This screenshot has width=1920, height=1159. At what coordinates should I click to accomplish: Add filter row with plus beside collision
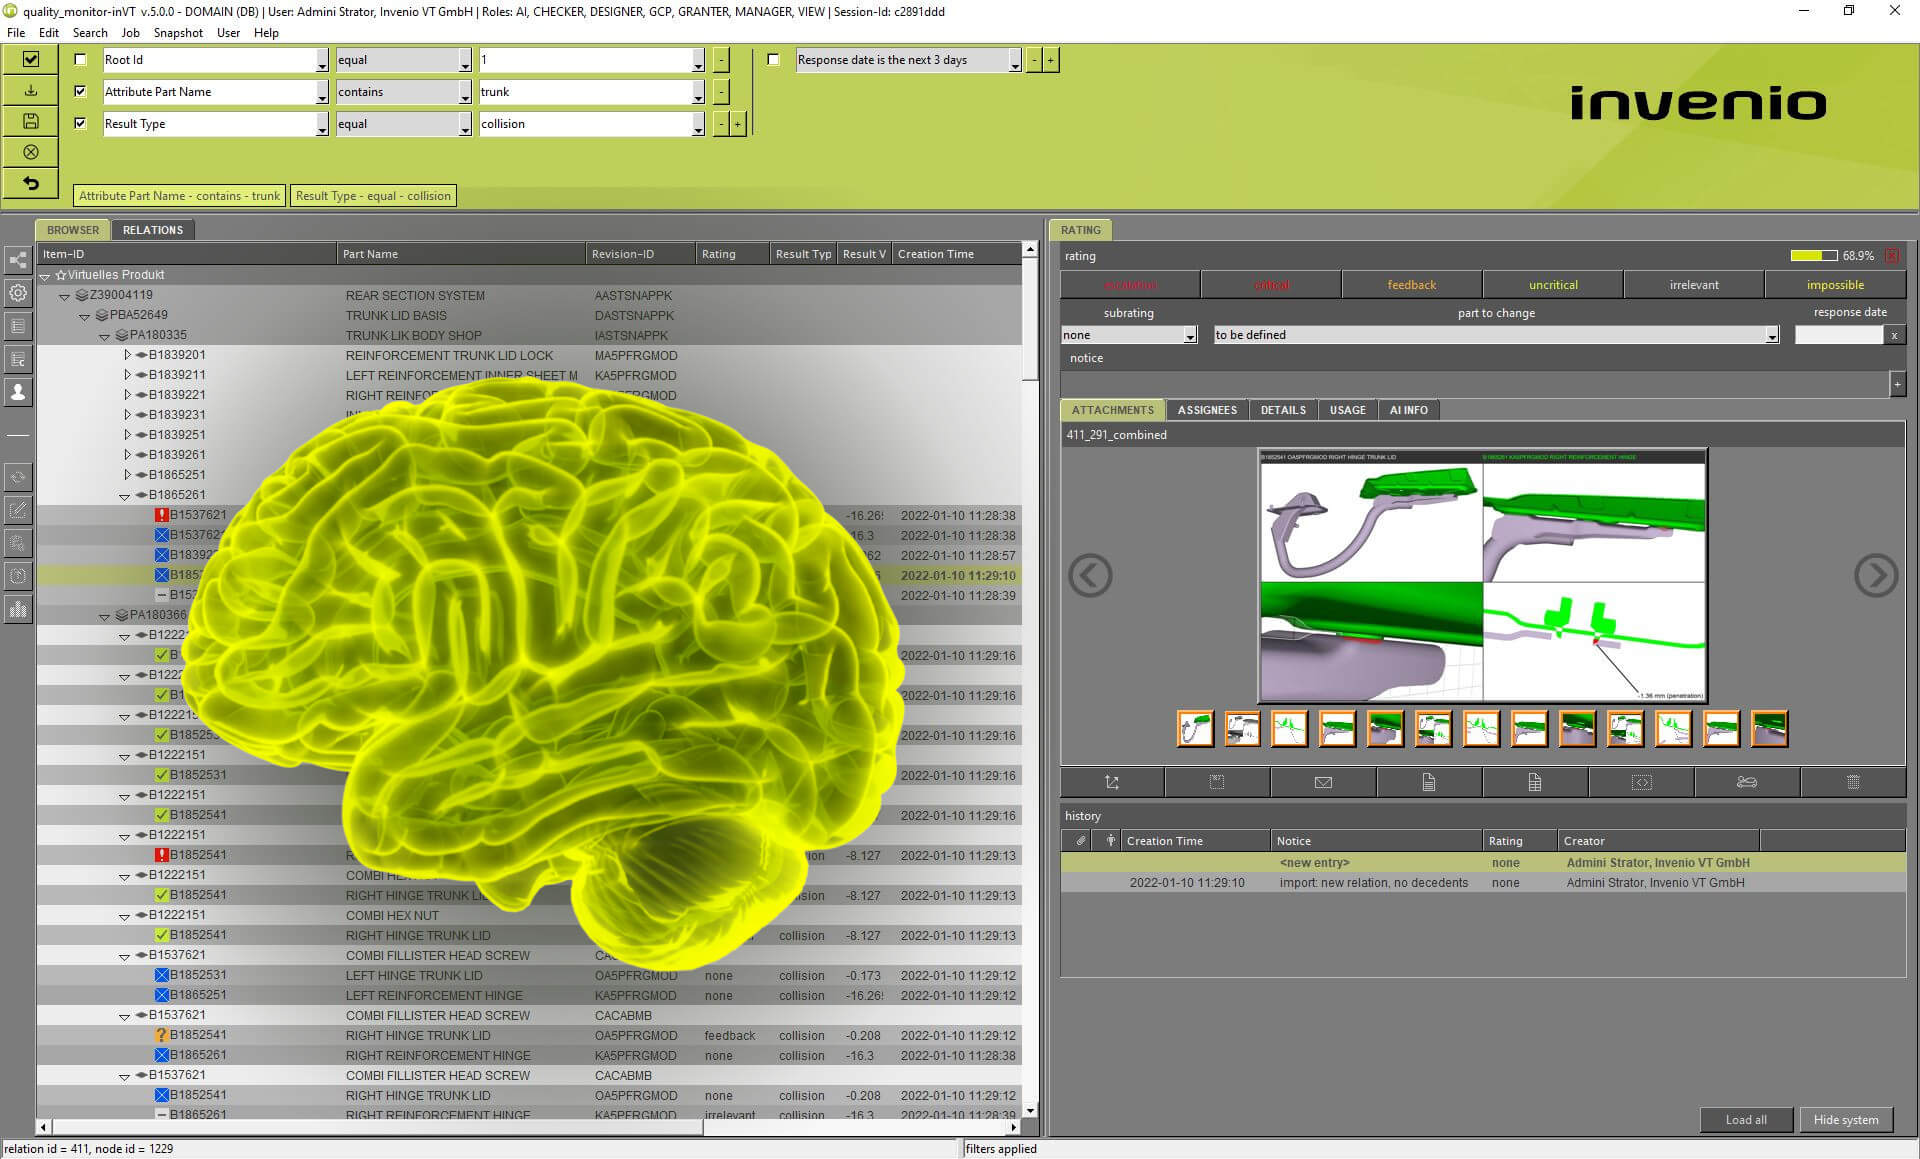pyautogui.click(x=738, y=124)
